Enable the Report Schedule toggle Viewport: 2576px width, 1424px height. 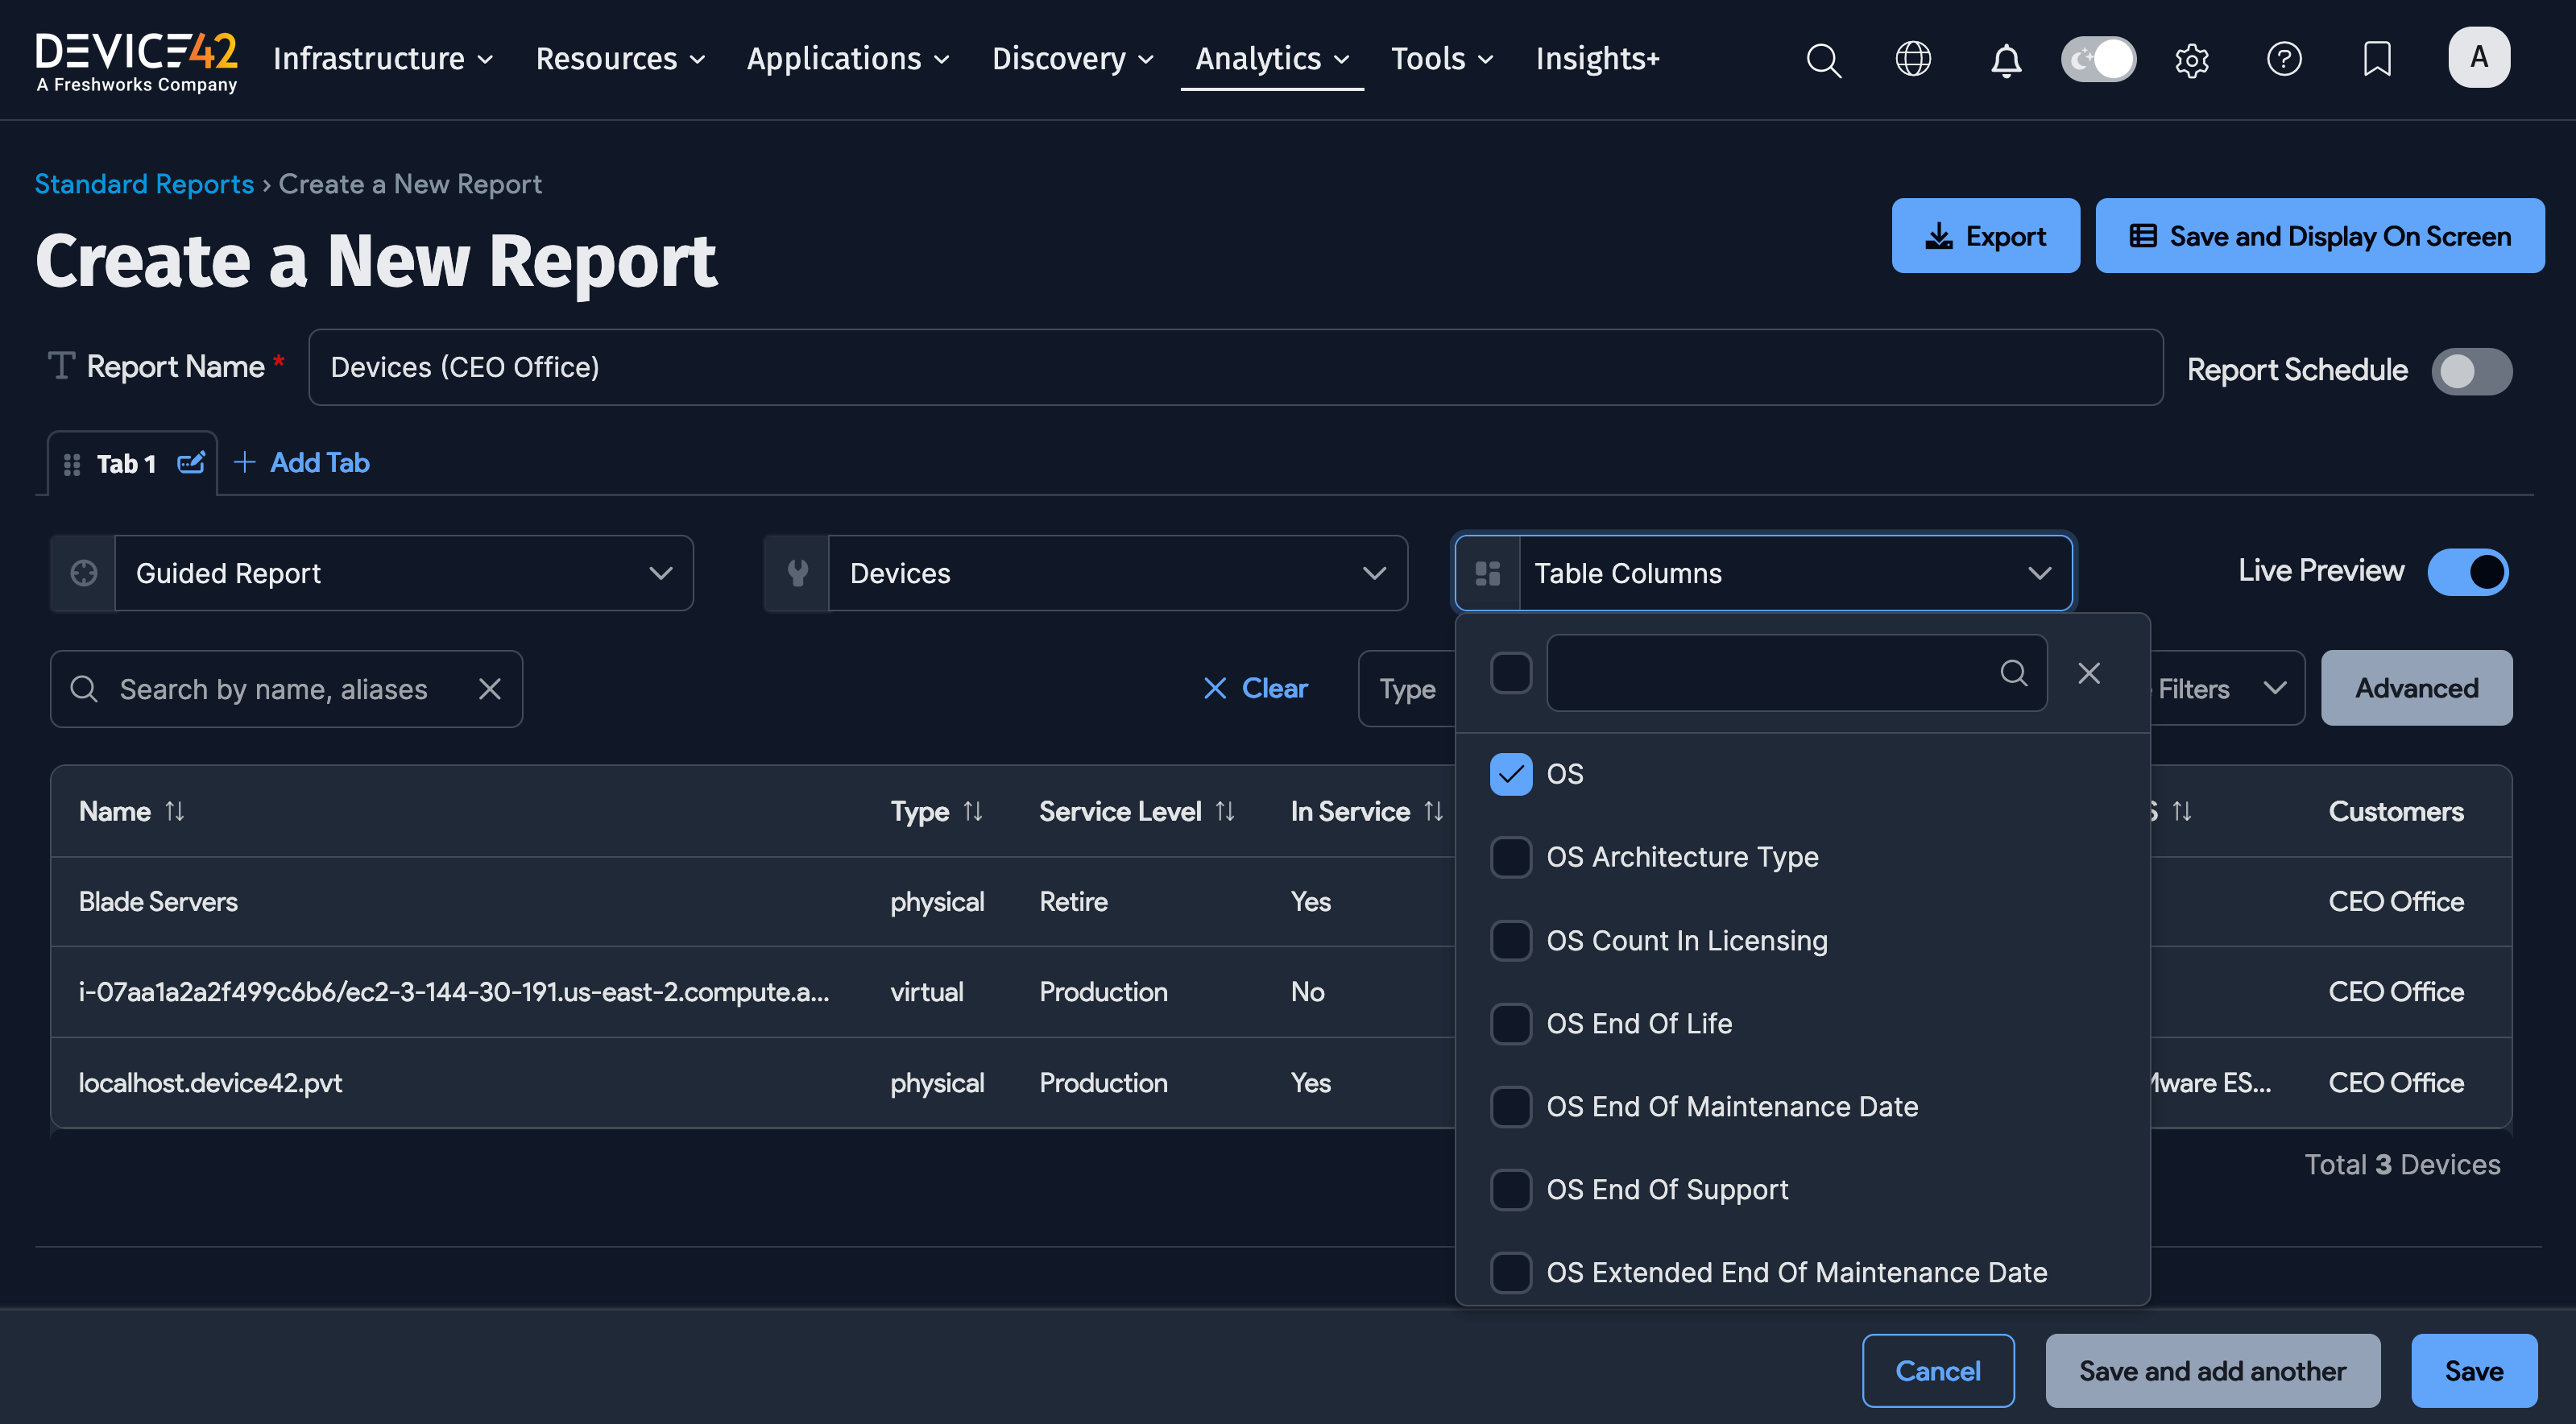click(x=2471, y=371)
